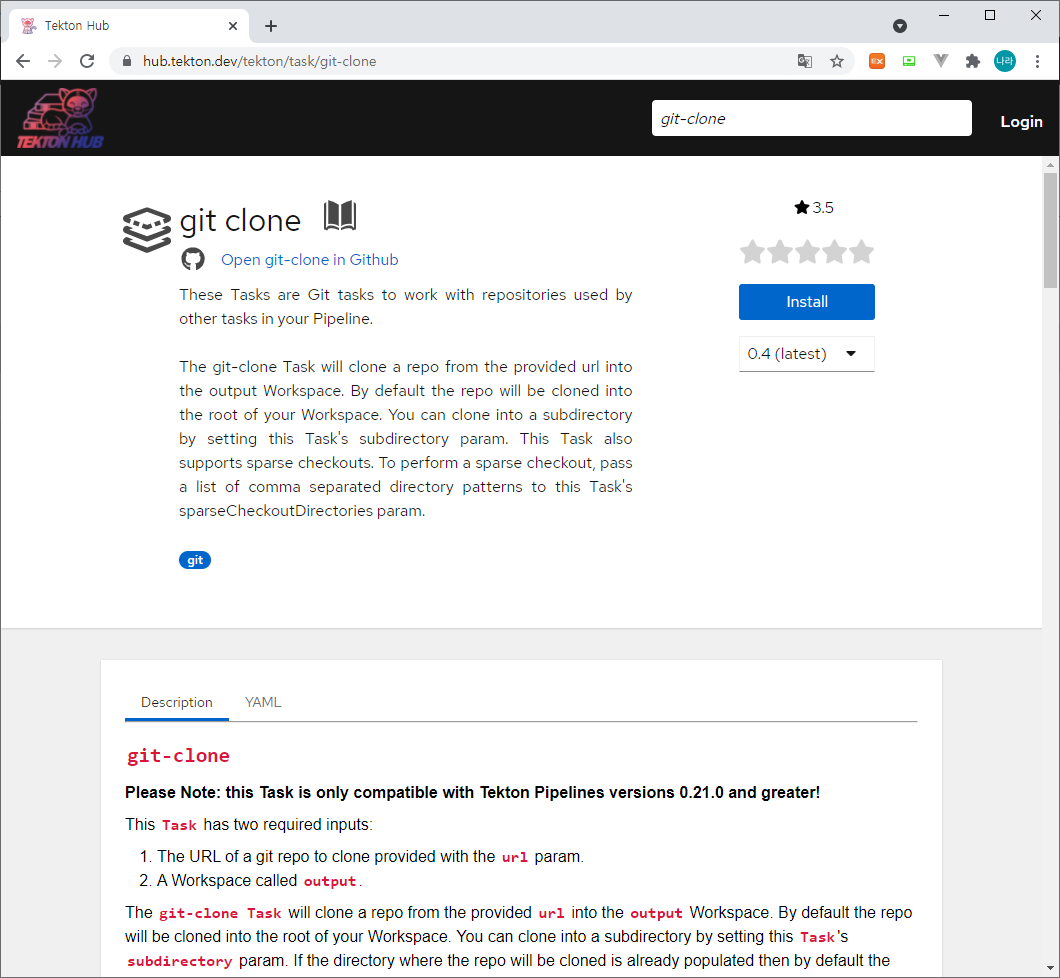Viewport: 1060px width, 978px height.
Task: Maximize the Chrome window
Action: (990, 15)
